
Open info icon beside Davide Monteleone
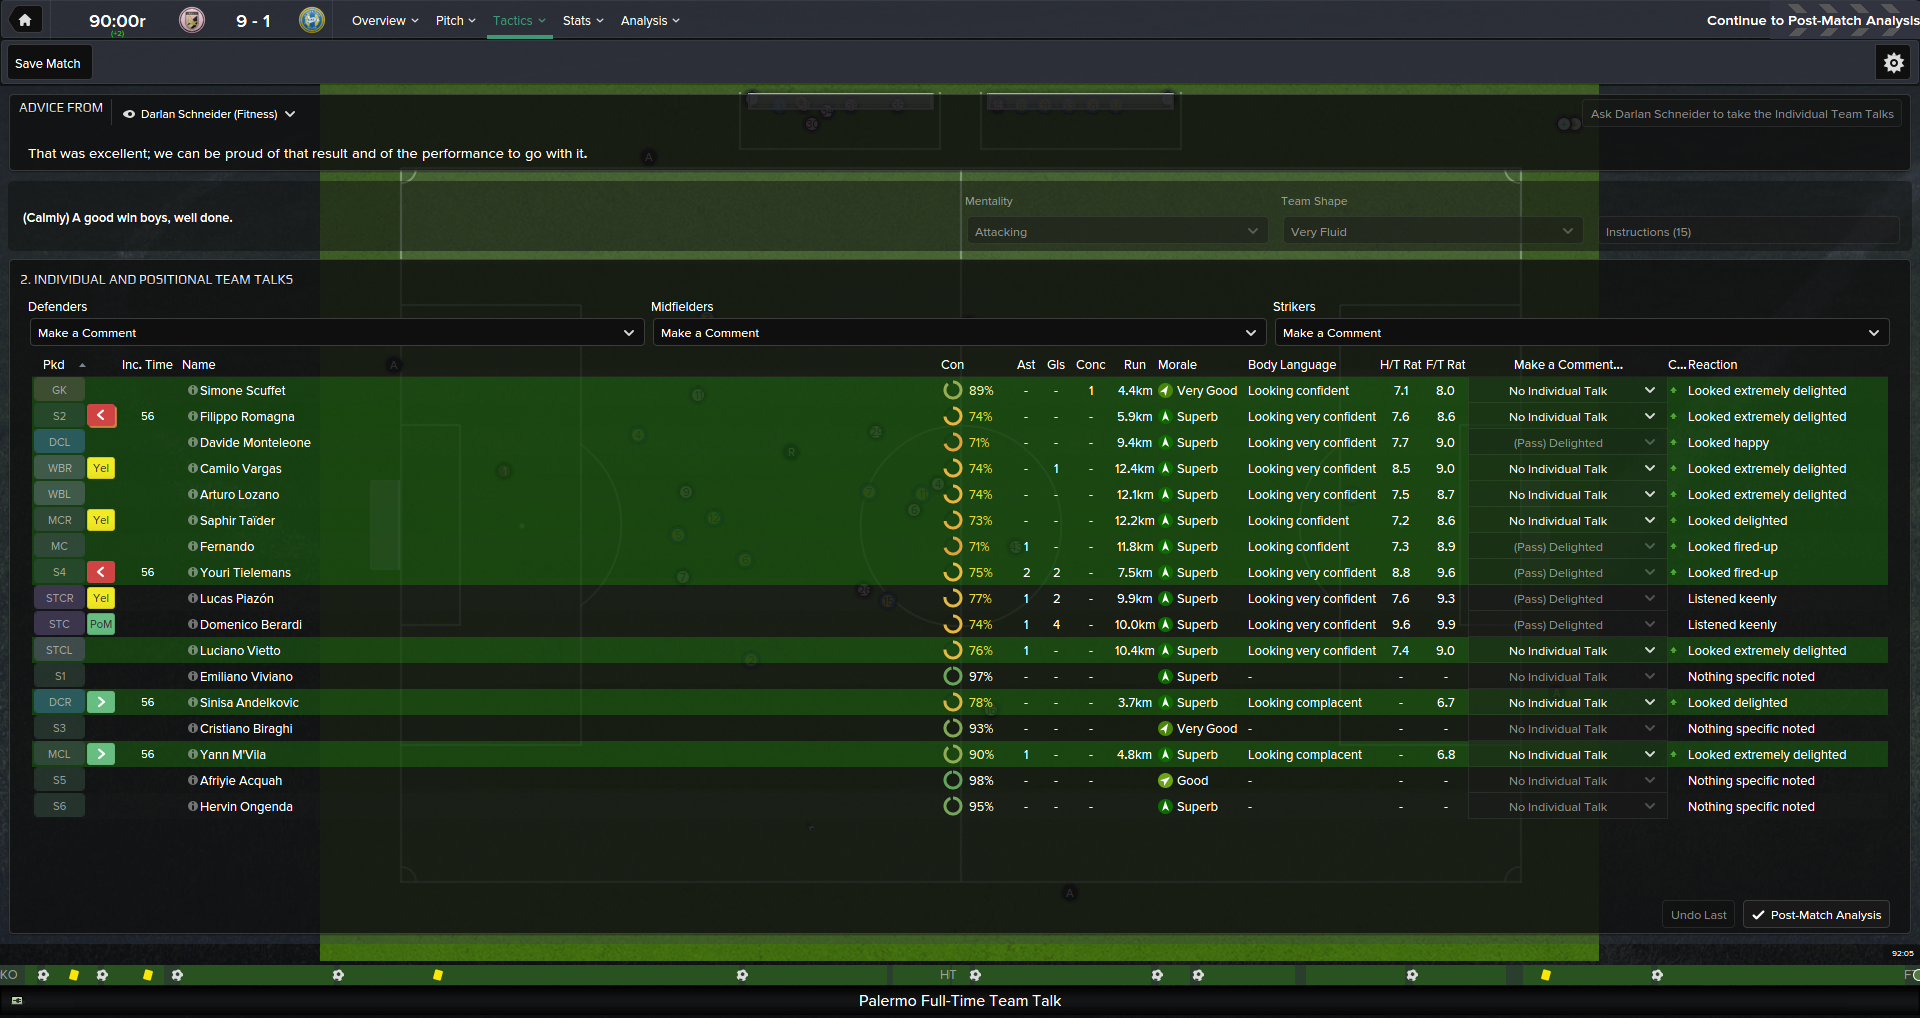pos(193,442)
